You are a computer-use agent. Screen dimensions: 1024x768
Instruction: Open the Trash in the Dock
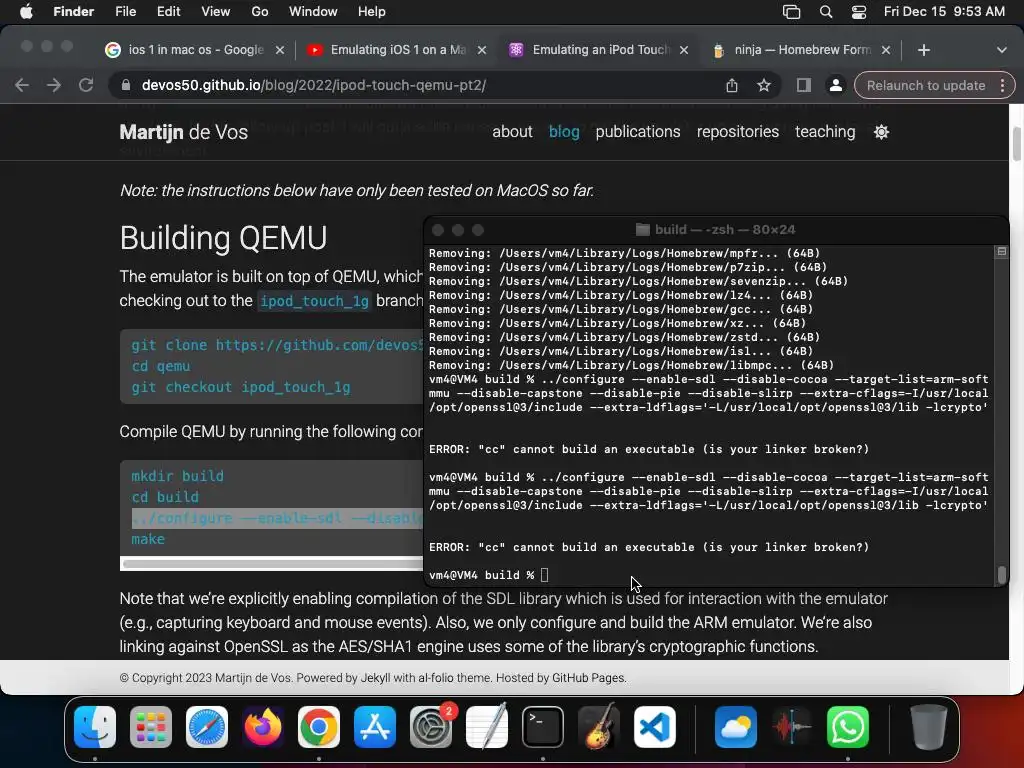coord(929,727)
